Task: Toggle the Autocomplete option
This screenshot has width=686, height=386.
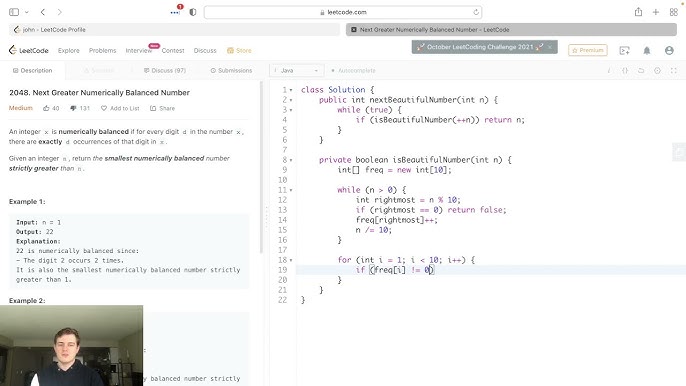Action: click(x=353, y=70)
